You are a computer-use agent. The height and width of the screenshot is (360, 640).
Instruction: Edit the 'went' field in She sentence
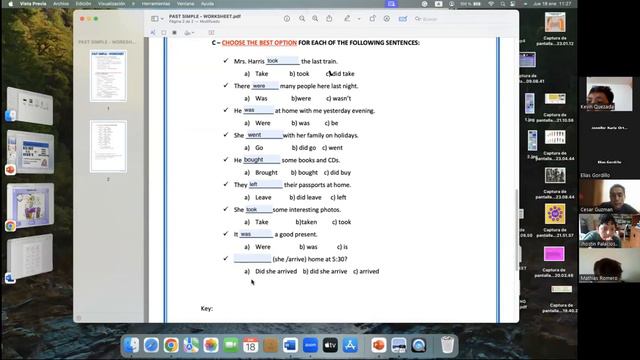[x=264, y=135]
